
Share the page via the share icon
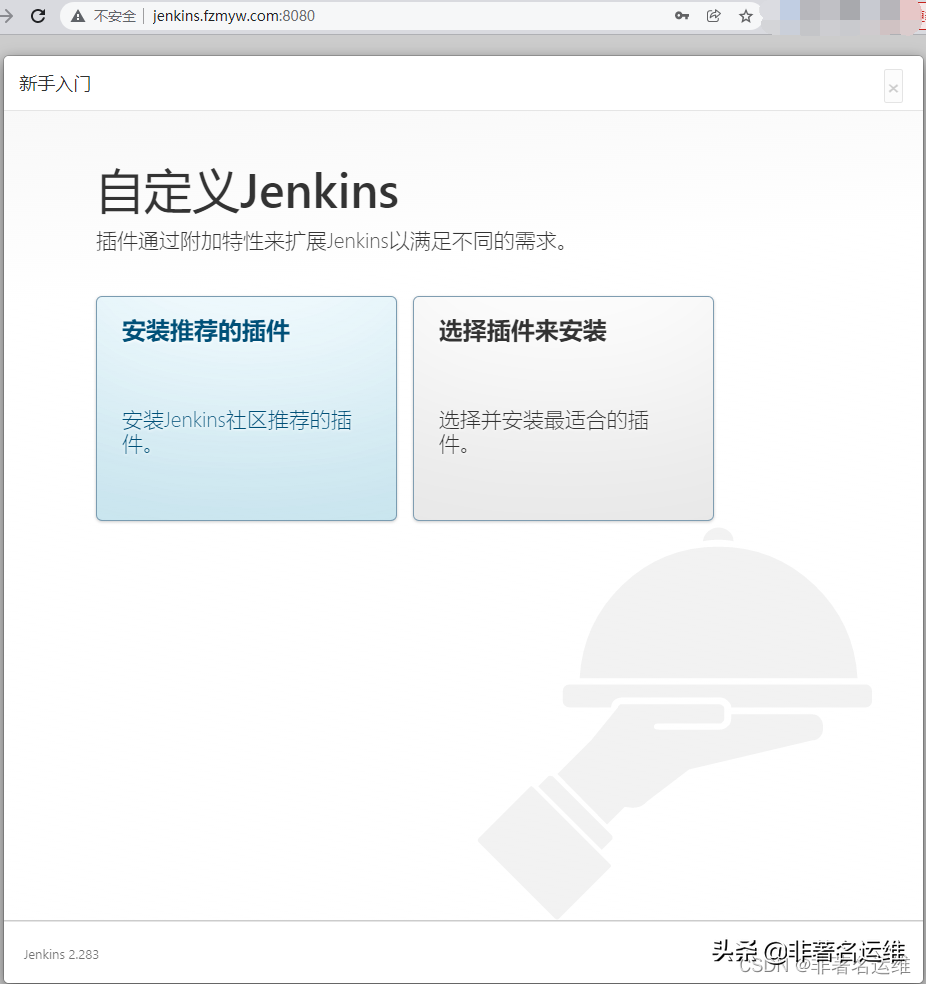713,16
